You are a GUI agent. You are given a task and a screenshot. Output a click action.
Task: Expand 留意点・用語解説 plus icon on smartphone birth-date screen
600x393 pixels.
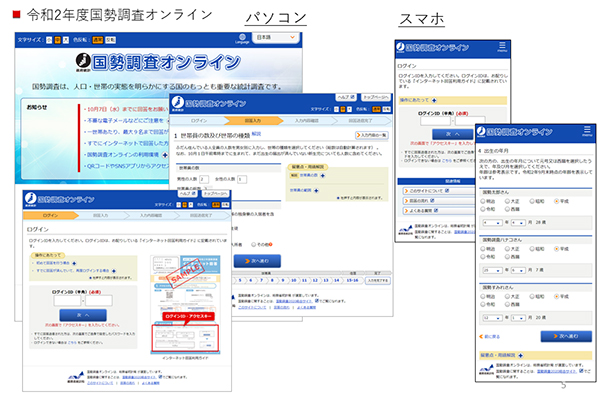click(520, 355)
